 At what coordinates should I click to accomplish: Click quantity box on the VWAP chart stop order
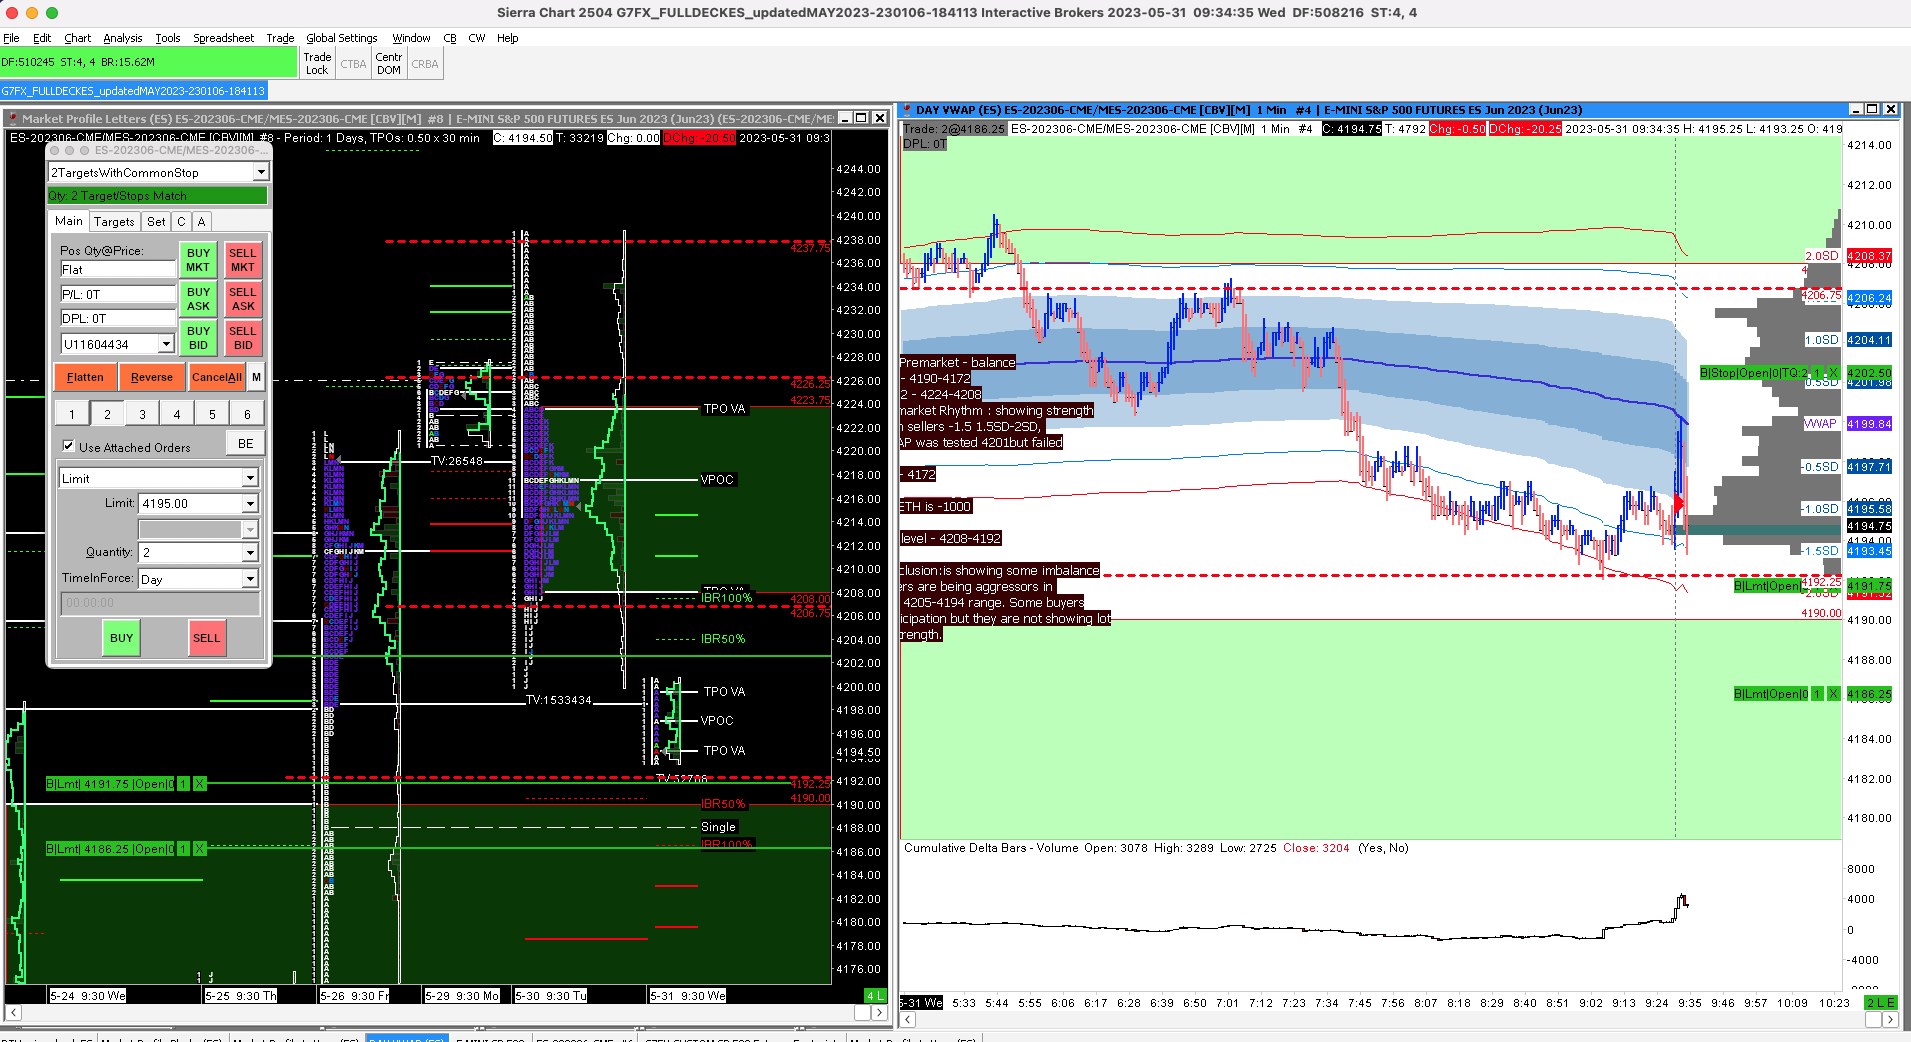(x=1818, y=373)
